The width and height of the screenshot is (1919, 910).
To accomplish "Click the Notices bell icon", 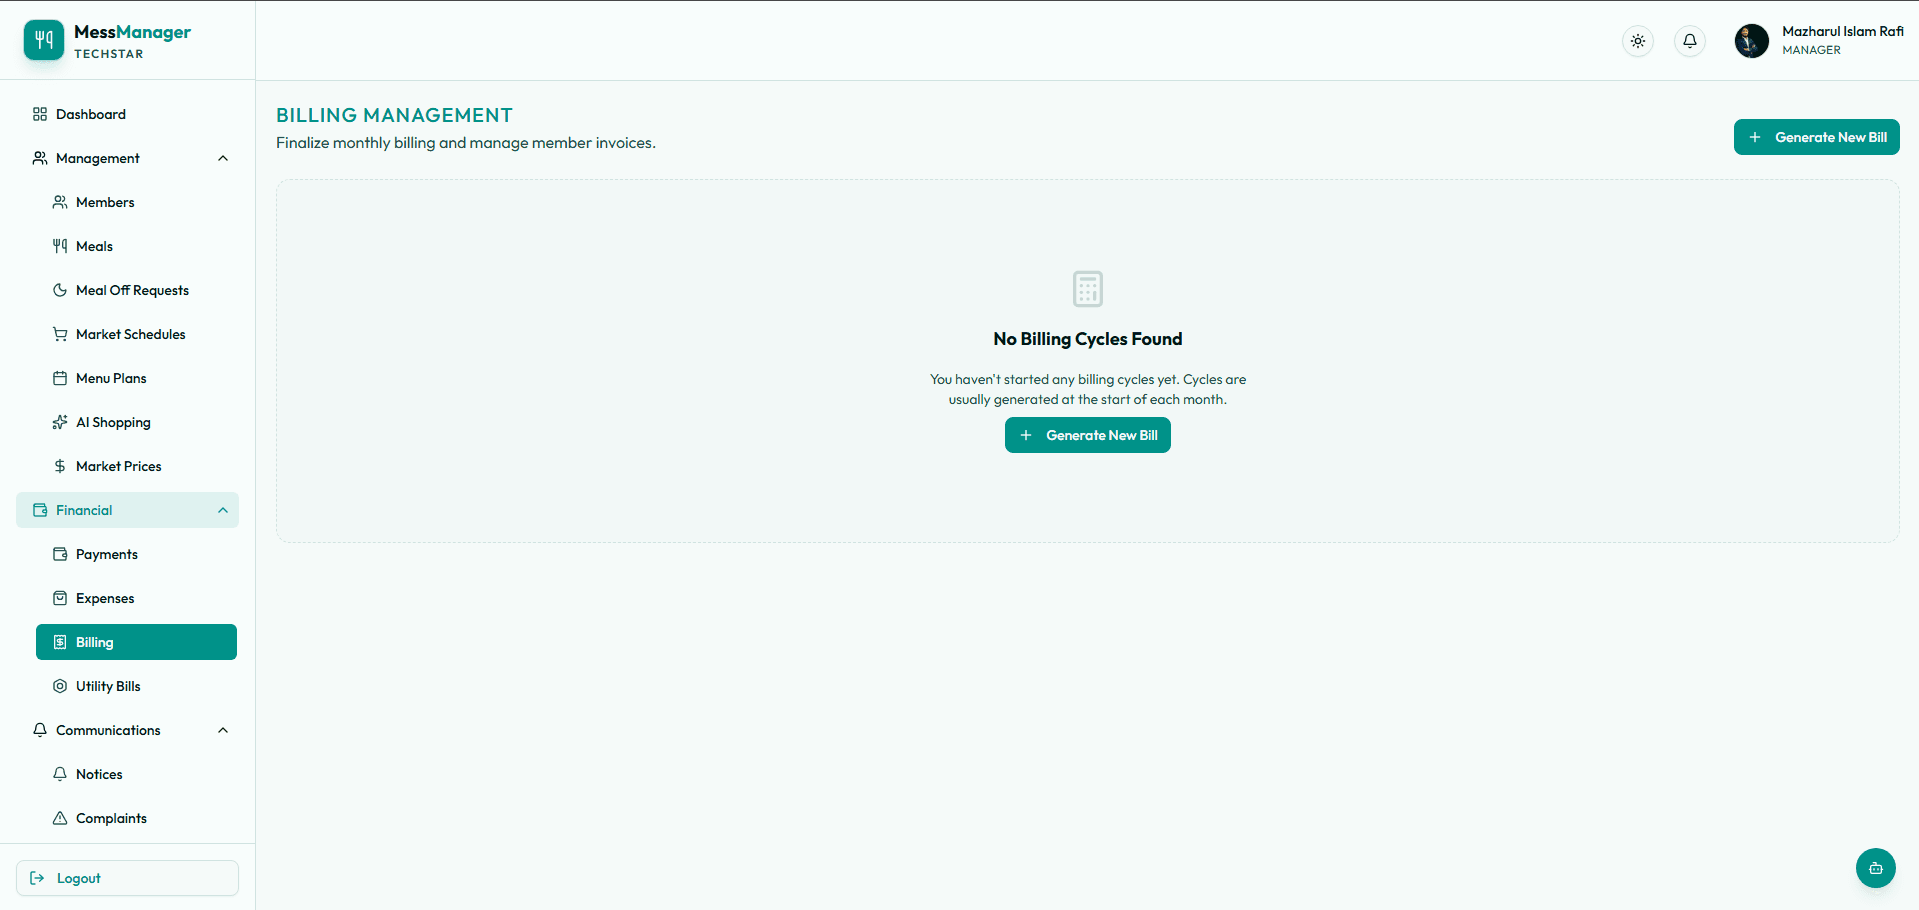I will click(x=60, y=774).
